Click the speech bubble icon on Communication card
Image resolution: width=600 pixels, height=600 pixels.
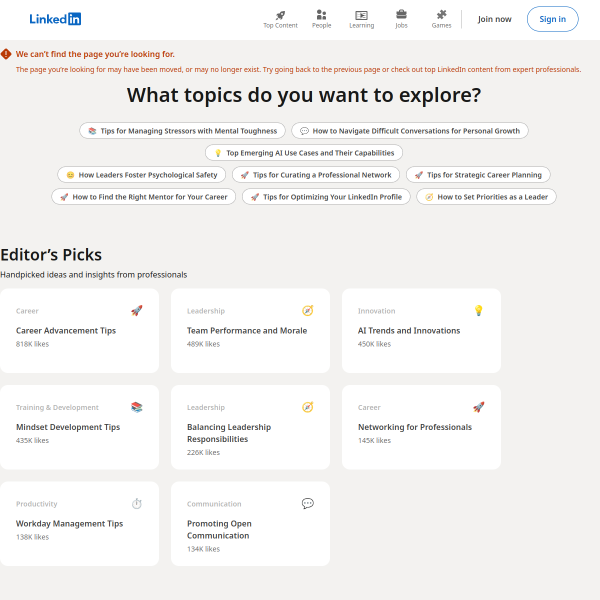pos(307,504)
